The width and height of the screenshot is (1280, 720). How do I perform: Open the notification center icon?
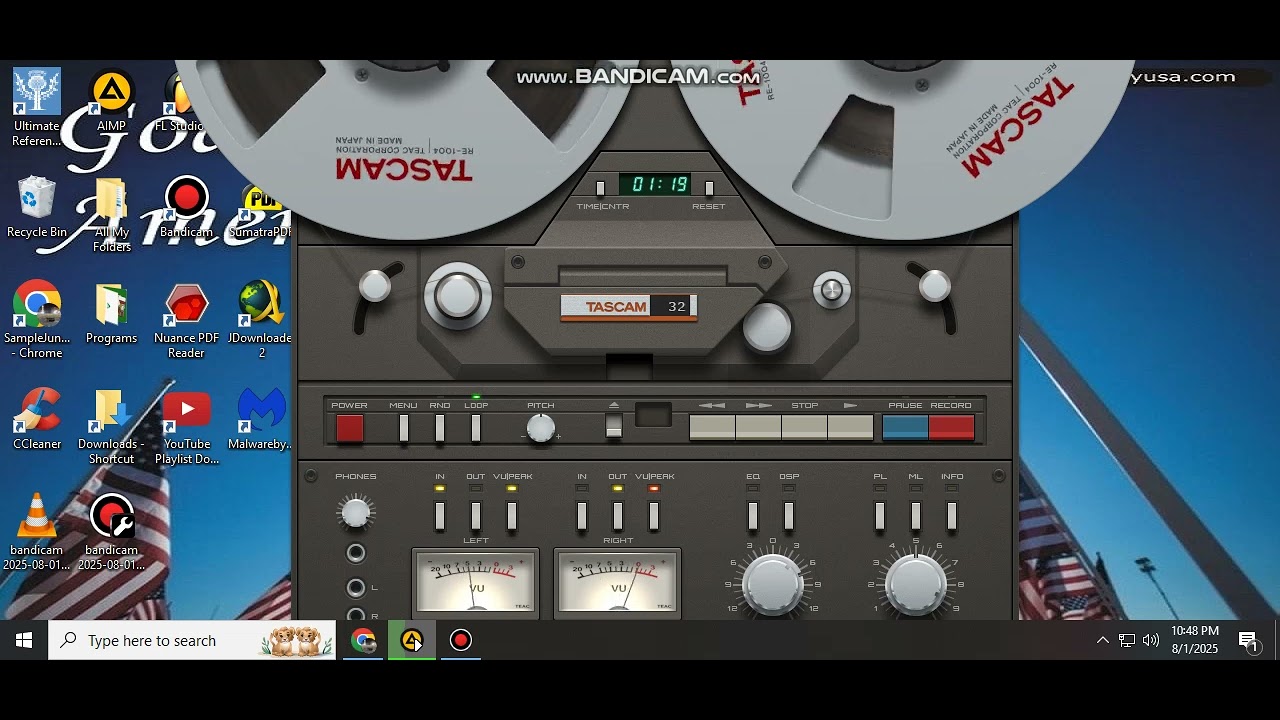coord(1248,641)
